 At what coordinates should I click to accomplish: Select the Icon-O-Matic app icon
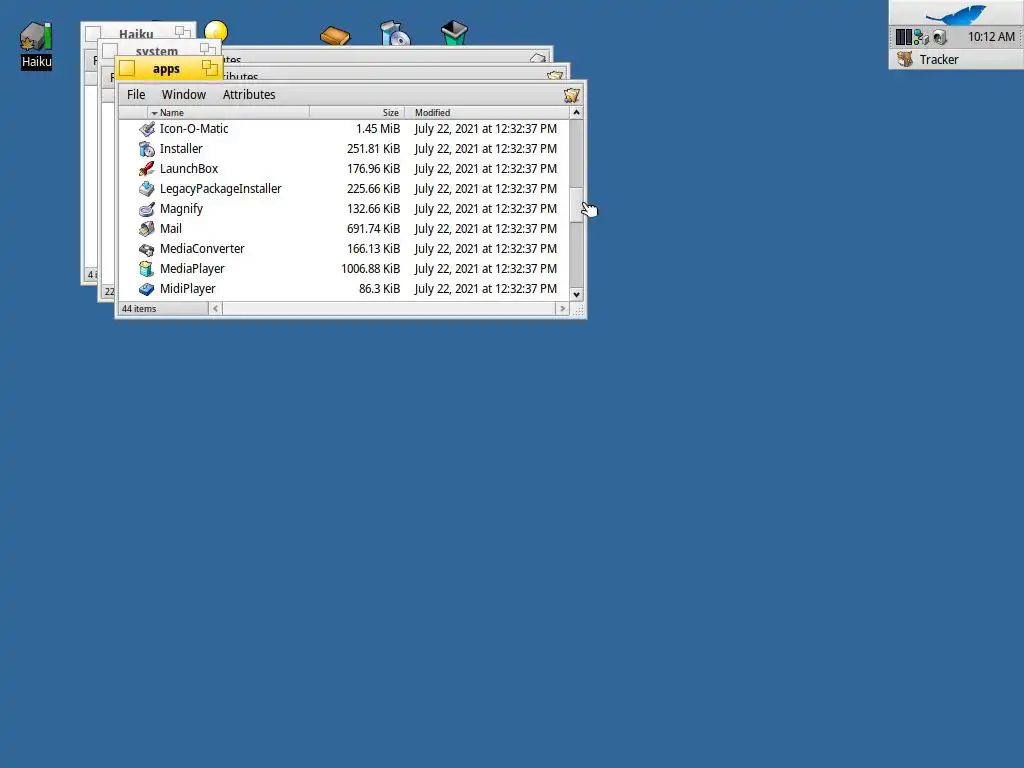pyautogui.click(x=147, y=129)
